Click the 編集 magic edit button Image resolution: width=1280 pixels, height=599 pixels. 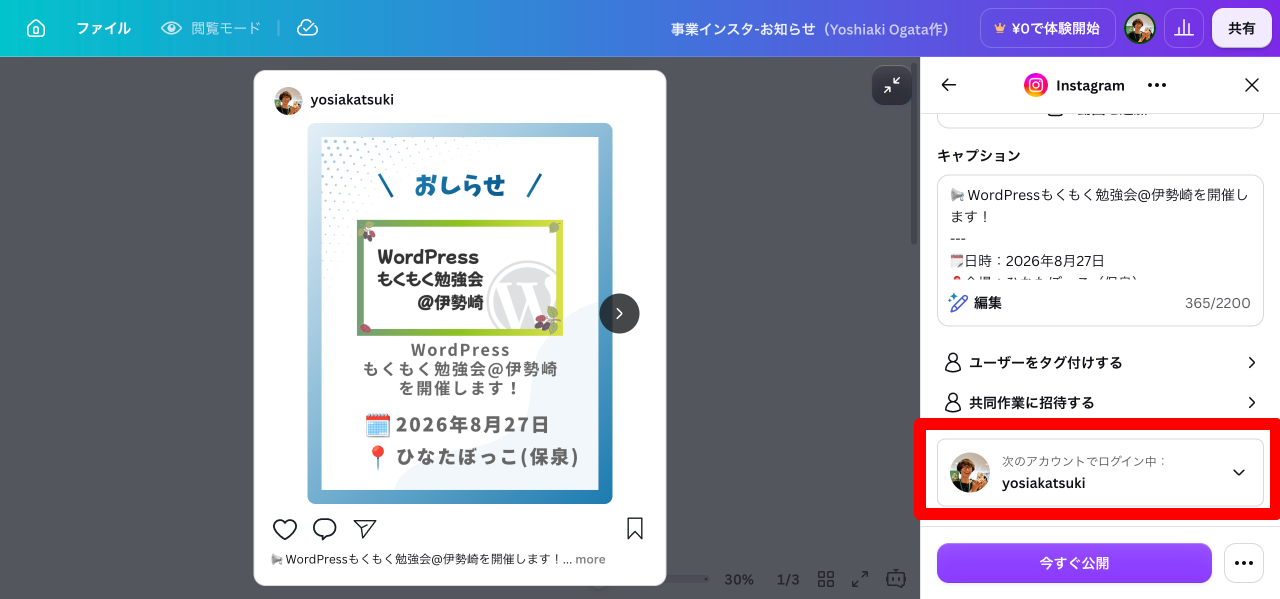[x=976, y=302]
